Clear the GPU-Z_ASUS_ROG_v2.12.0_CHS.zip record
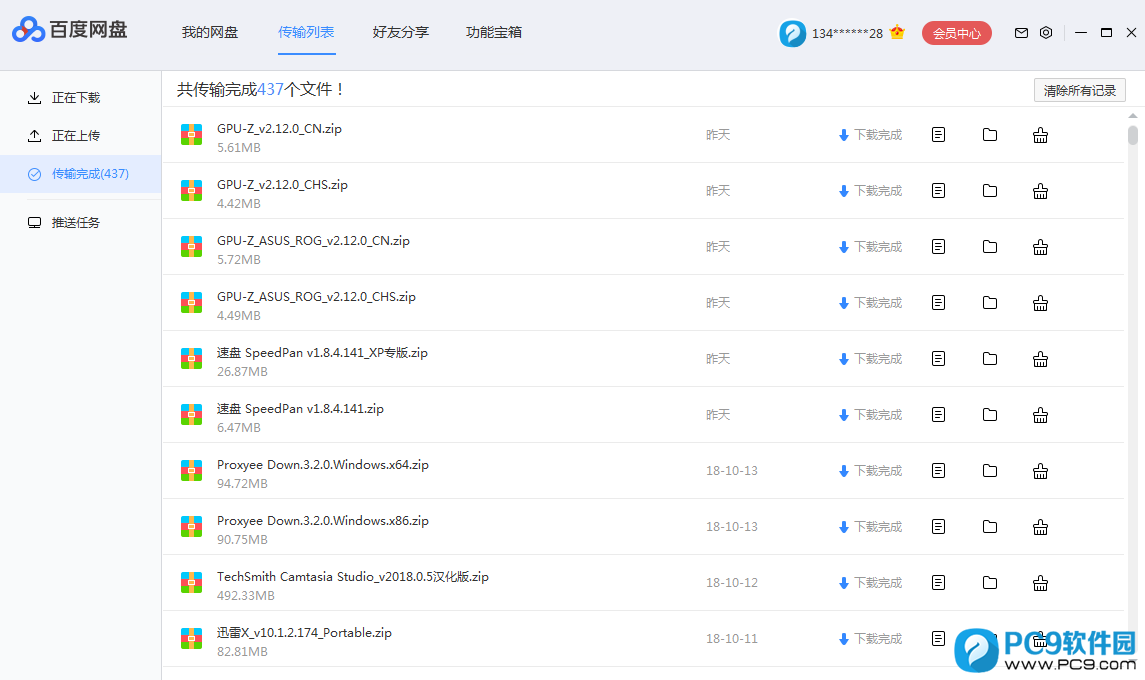The image size is (1145, 680). click(x=1041, y=303)
